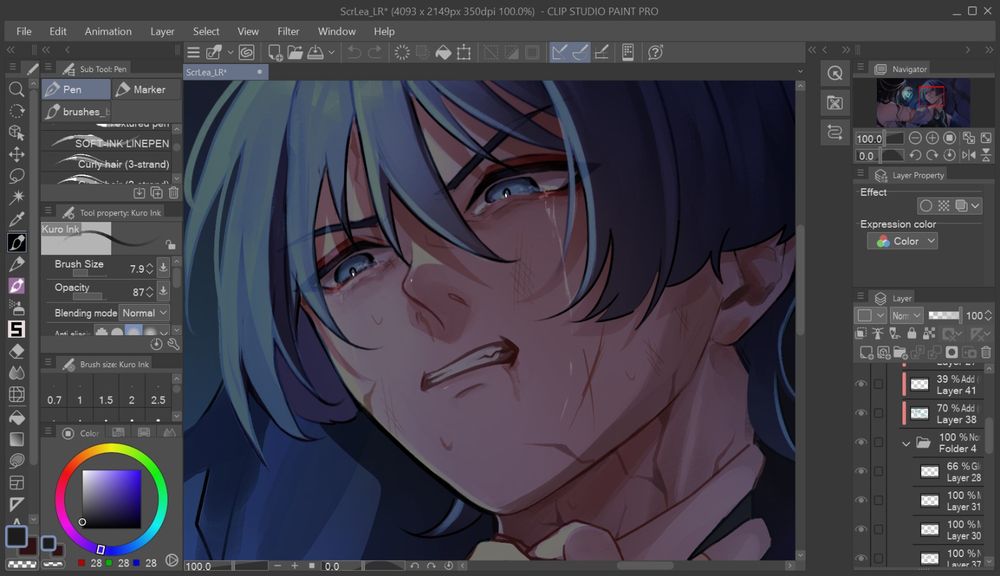Open the Window menu
Screen dimensions: 1000x576
[337, 31]
